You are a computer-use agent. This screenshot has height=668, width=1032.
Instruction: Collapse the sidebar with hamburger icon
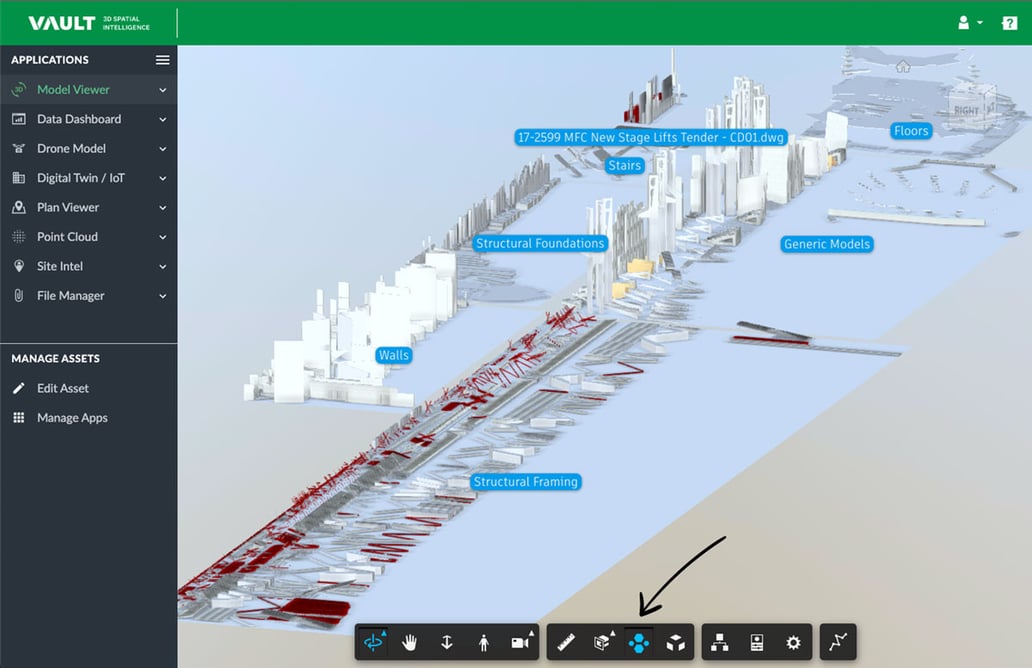162,60
